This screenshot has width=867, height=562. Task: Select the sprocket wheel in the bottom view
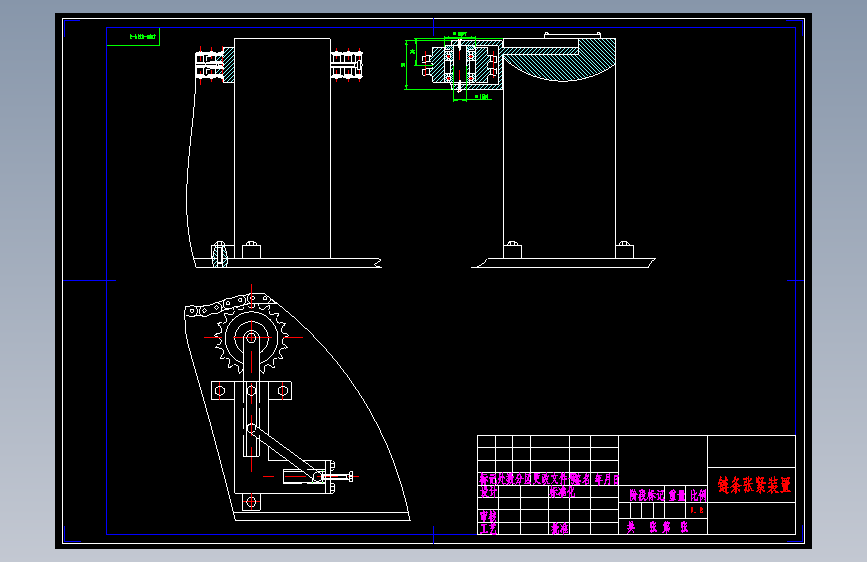click(252, 337)
